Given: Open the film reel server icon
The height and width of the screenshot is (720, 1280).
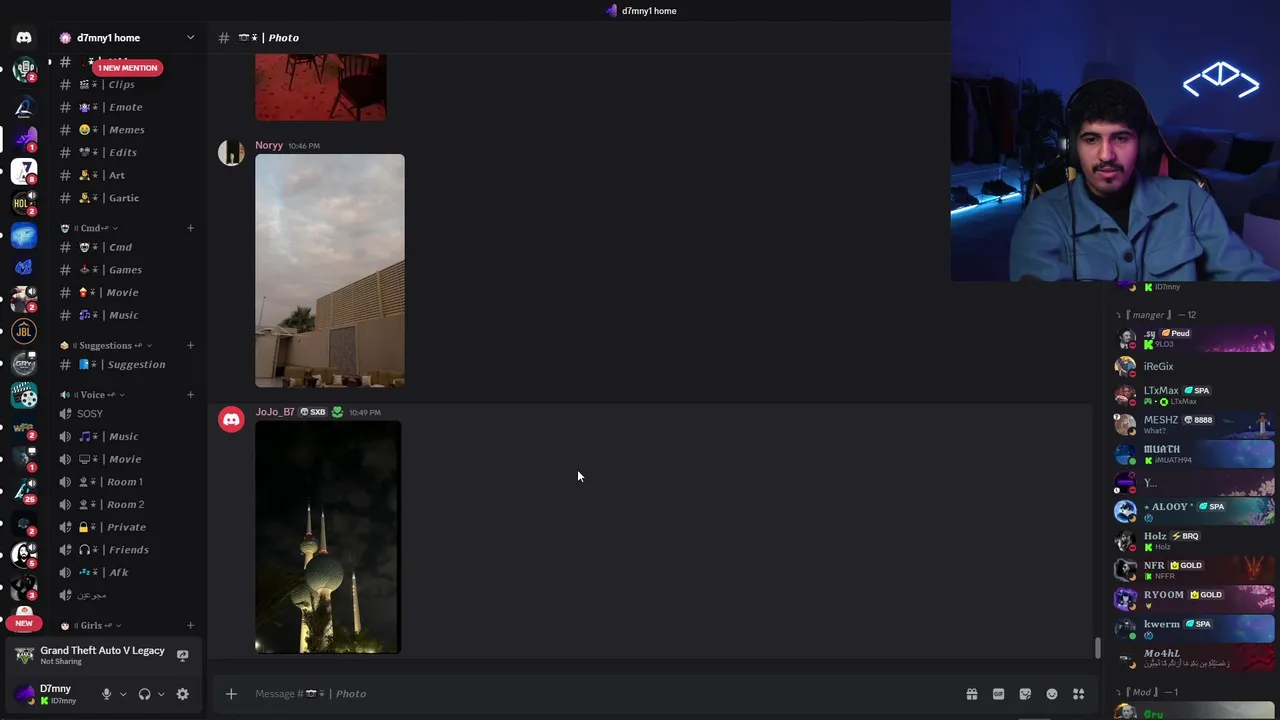Looking at the screenshot, I should coord(24,396).
